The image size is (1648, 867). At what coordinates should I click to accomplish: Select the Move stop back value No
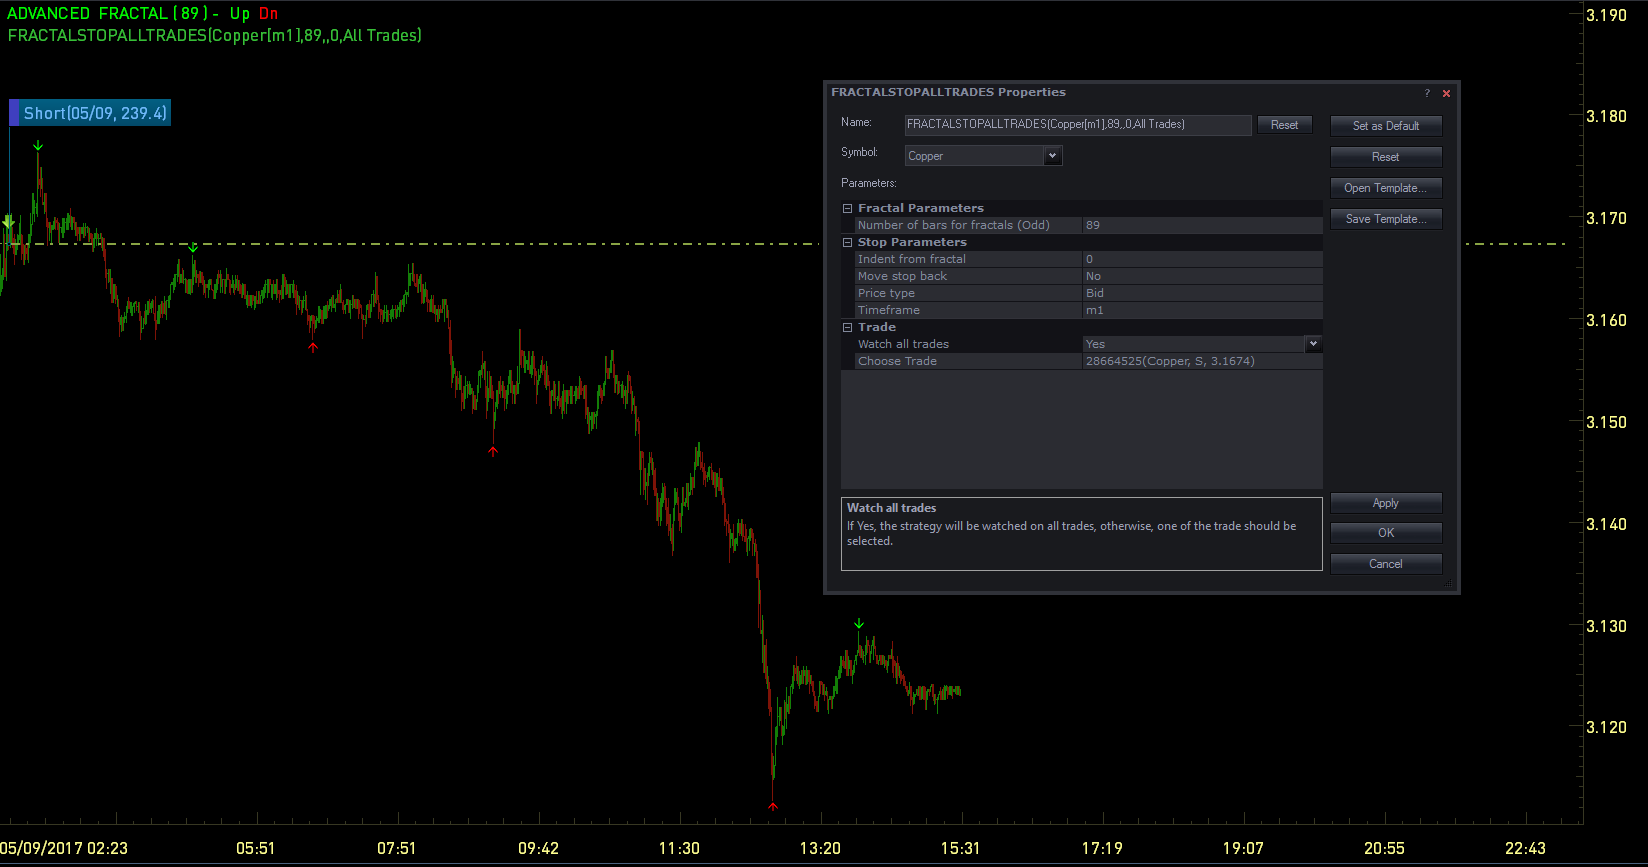click(x=1202, y=276)
